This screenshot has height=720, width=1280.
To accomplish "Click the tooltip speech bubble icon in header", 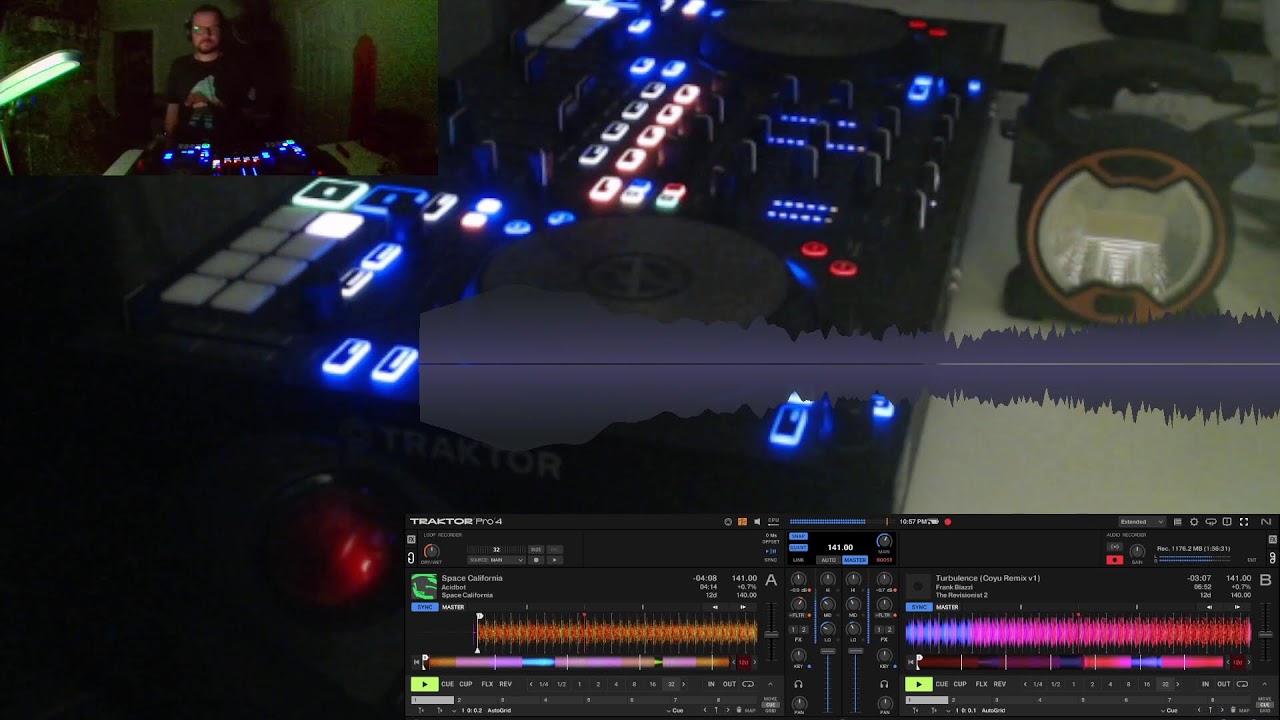I will pyautogui.click(x=1227, y=522).
